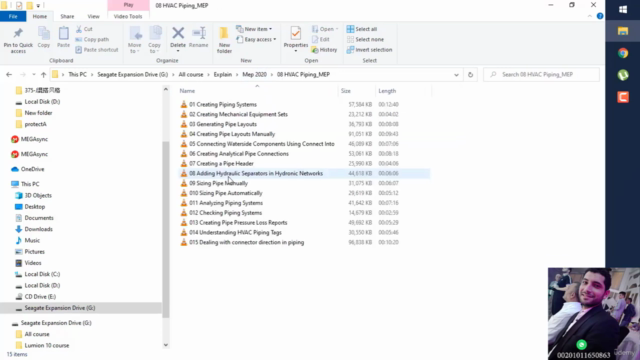Open Chrome from the taskbar

tap(623, 53)
